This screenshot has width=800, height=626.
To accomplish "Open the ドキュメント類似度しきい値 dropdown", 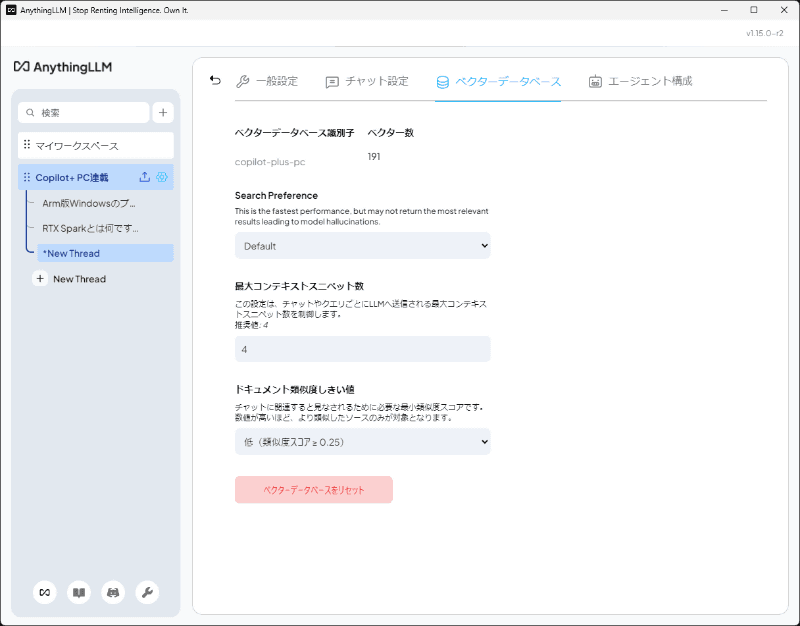I will click(363, 442).
